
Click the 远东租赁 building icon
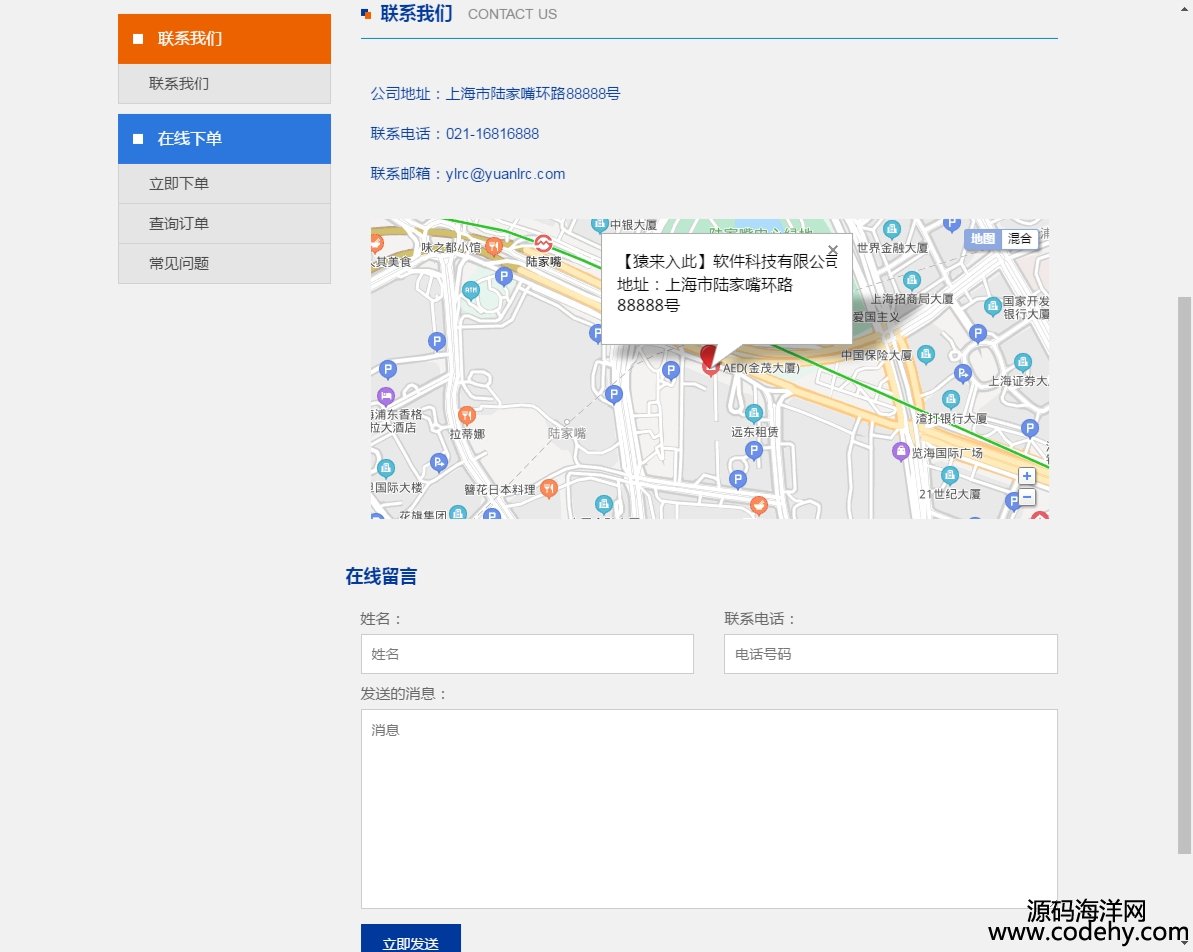[754, 413]
